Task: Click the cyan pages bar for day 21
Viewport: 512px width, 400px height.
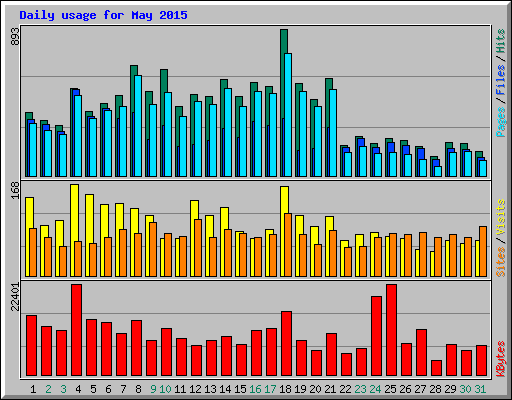Action: (x=333, y=133)
